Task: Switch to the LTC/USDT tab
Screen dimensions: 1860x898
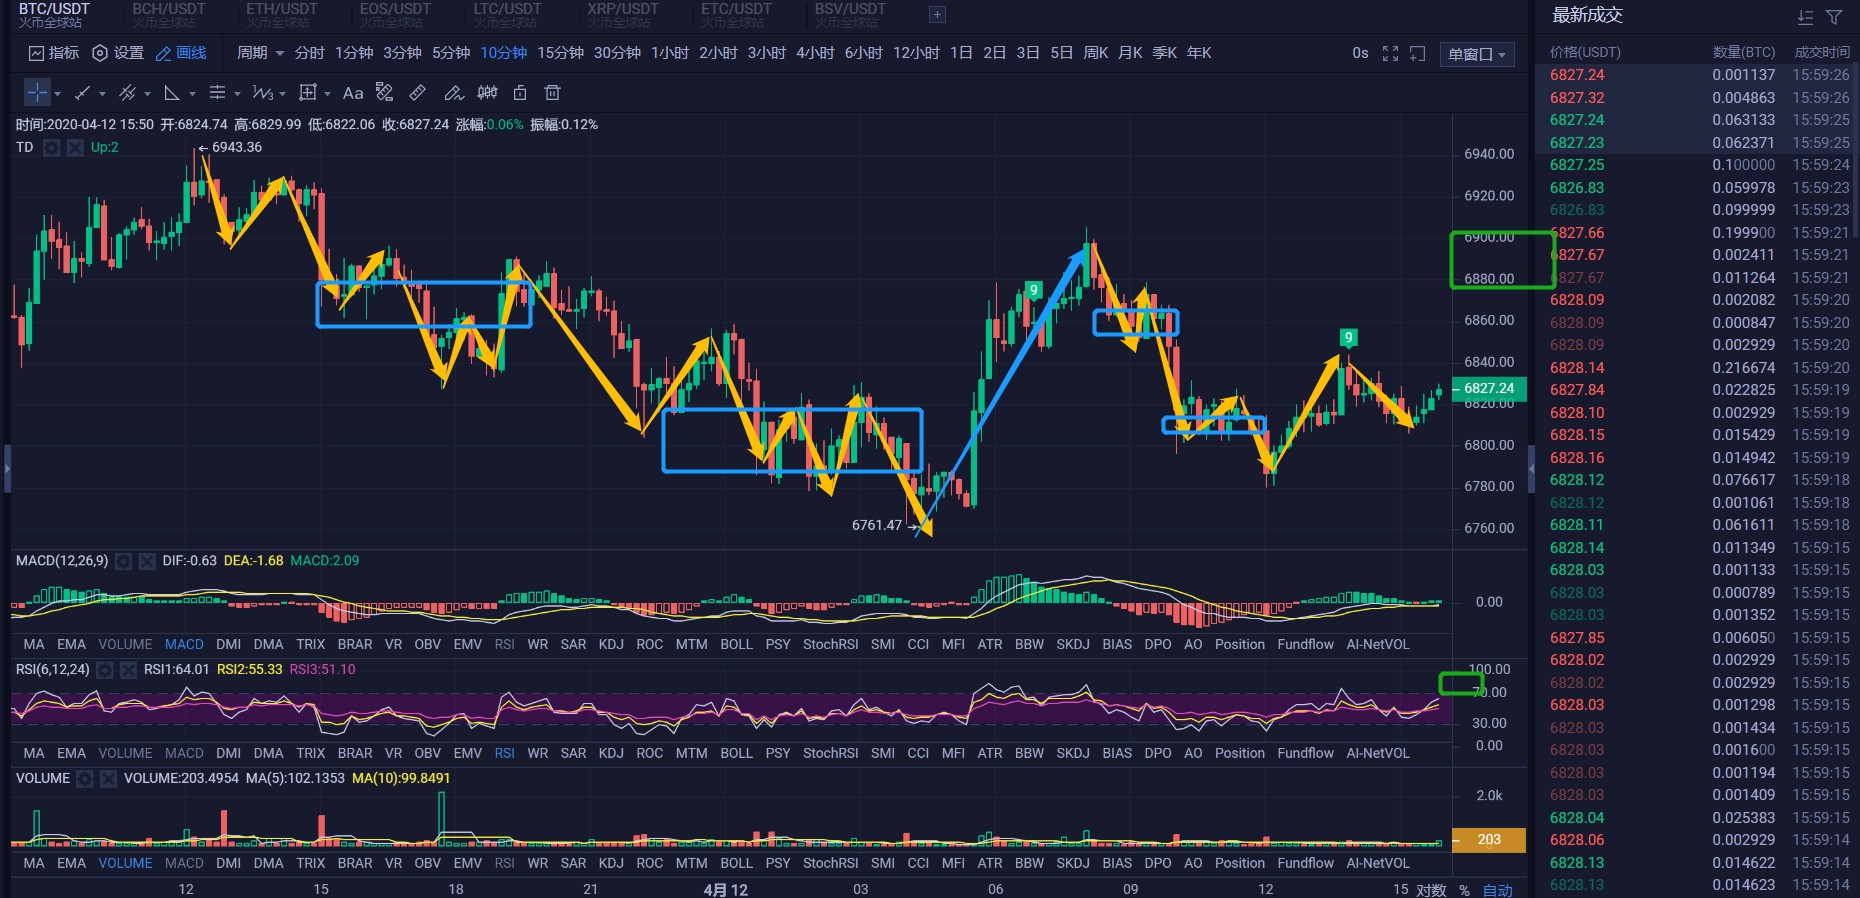Action: pyautogui.click(x=508, y=15)
